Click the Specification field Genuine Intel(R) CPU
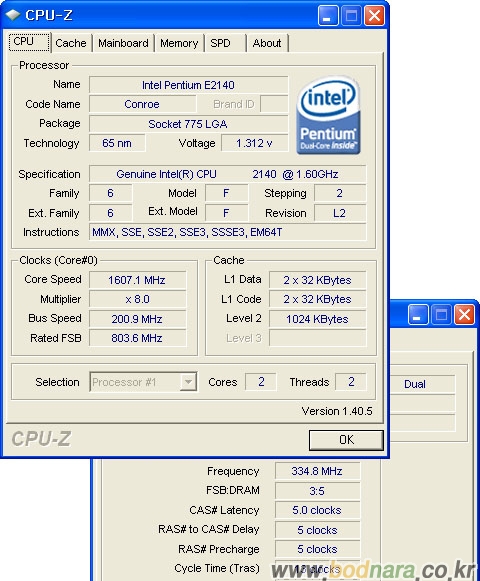The image size is (480, 581). 227,174
